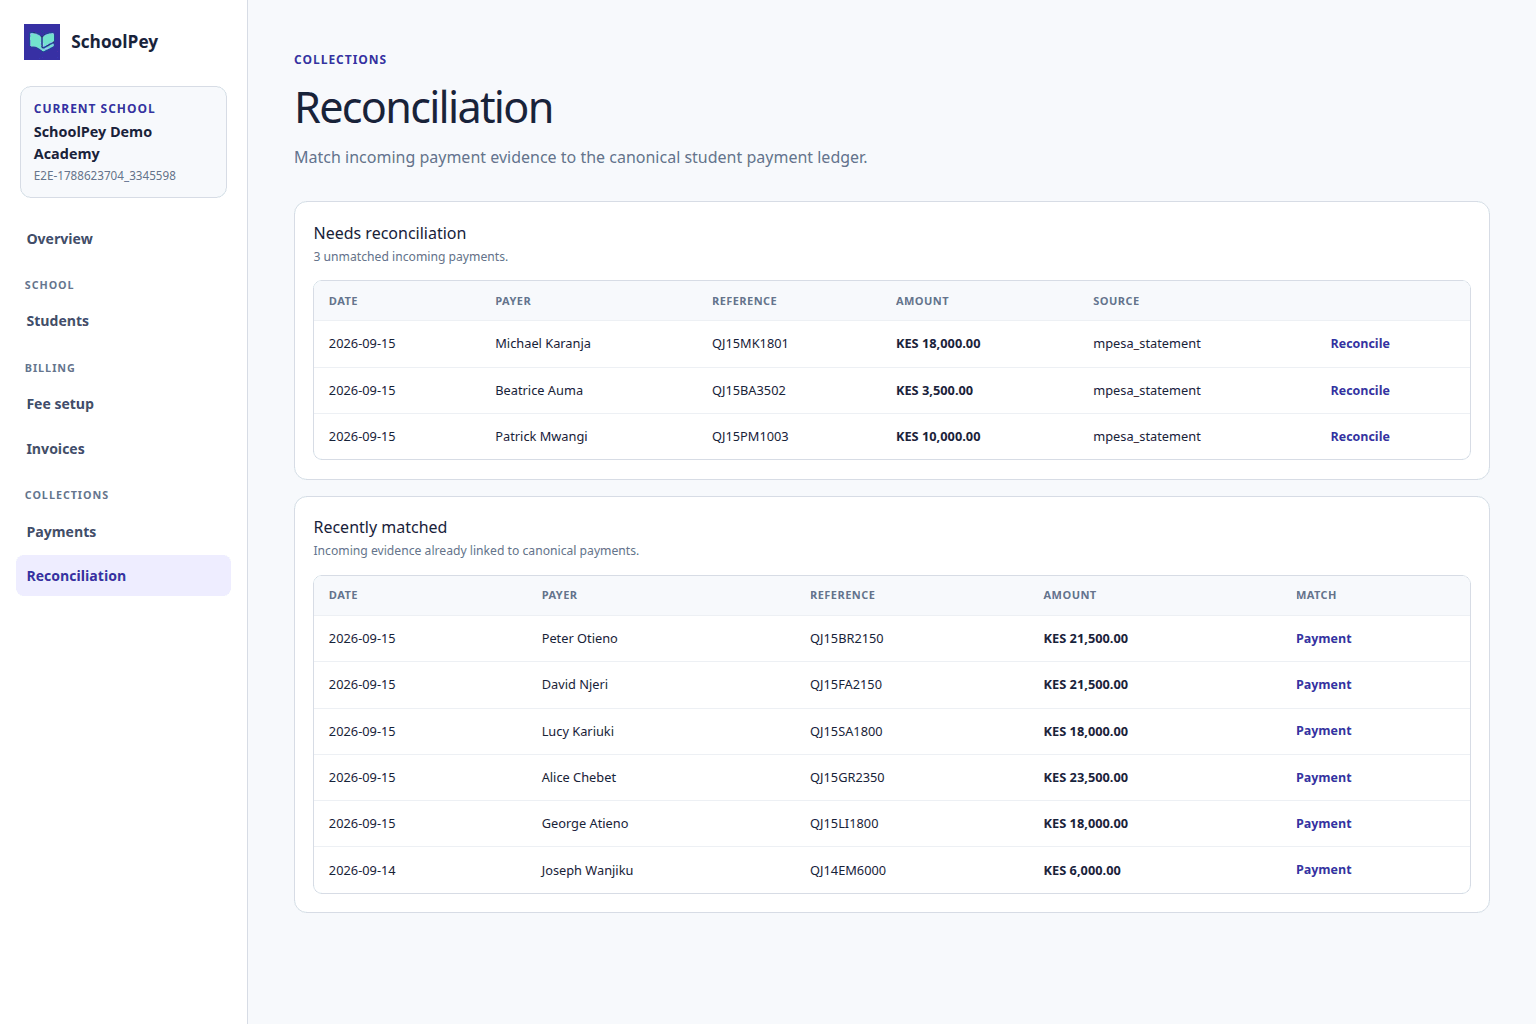Reconcile Michael Karanja's payment
1536x1024 pixels.
[1360, 344]
